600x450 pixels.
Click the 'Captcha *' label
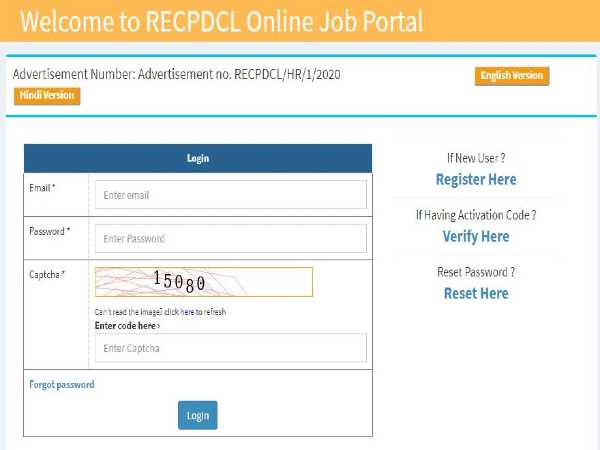(x=47, y=275)
